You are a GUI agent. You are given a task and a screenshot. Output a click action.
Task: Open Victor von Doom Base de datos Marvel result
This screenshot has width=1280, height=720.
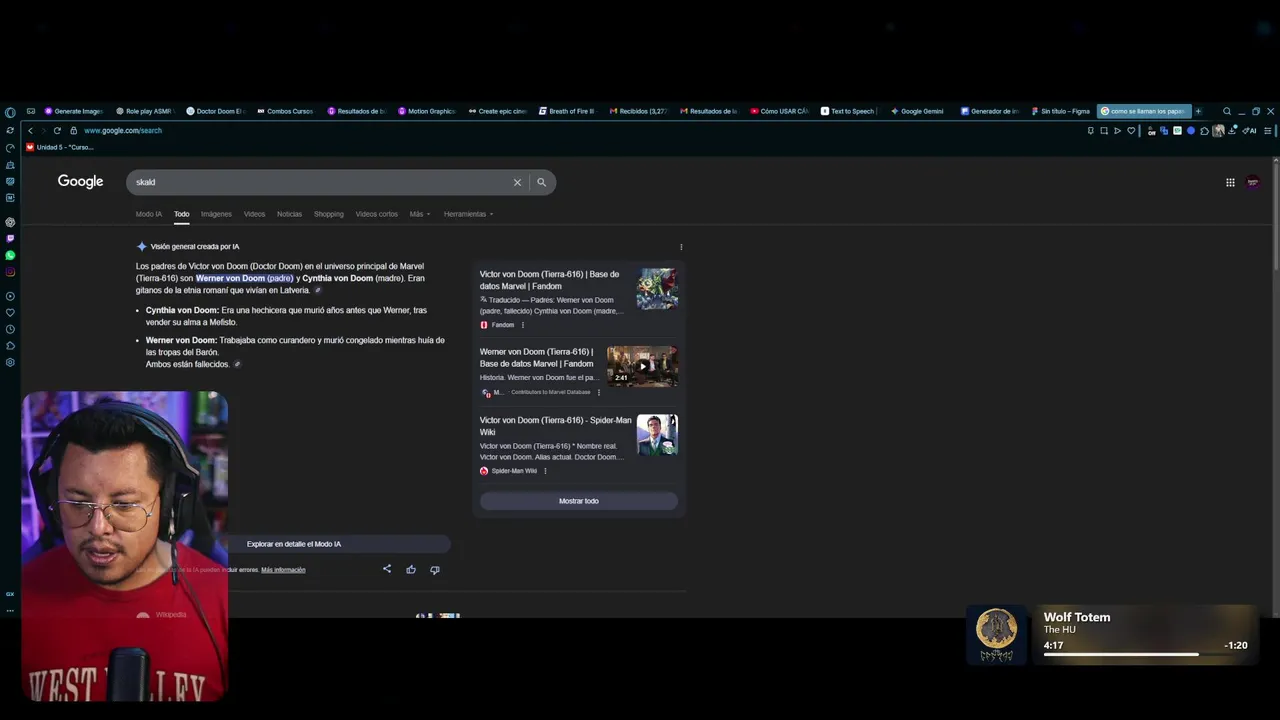click(x=549, y=280)
